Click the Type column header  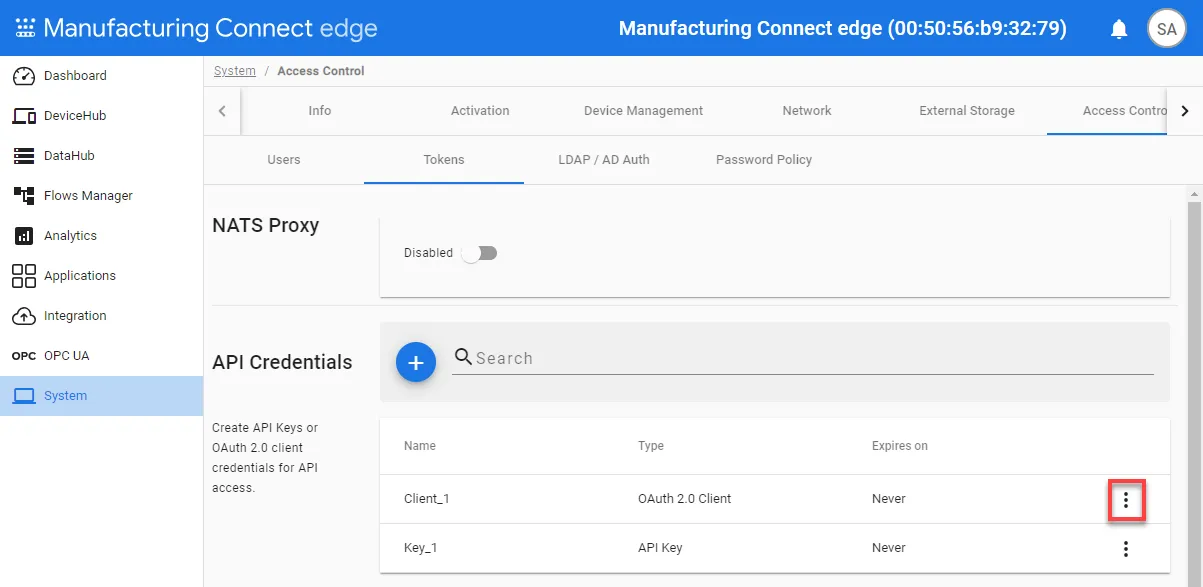pyautogui.click(x=651, y=446)
